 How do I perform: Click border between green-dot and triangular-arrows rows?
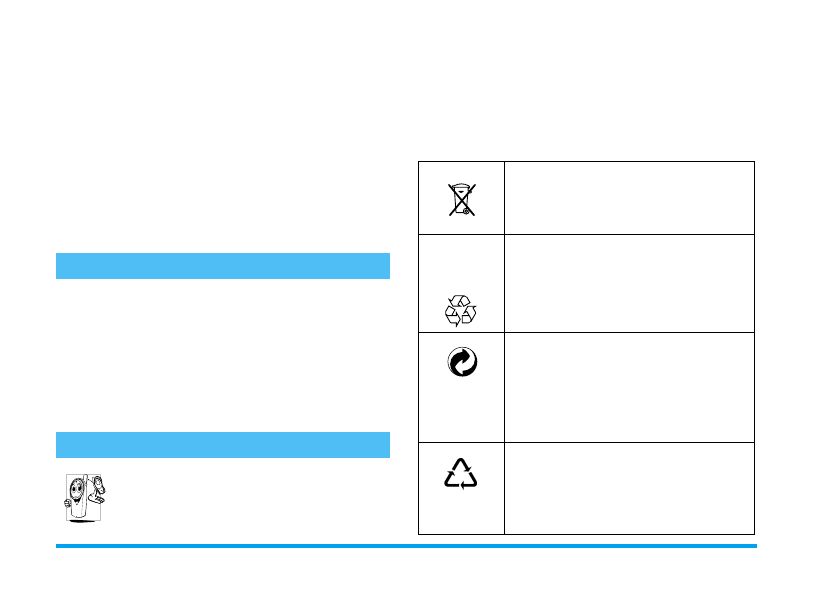585,442
